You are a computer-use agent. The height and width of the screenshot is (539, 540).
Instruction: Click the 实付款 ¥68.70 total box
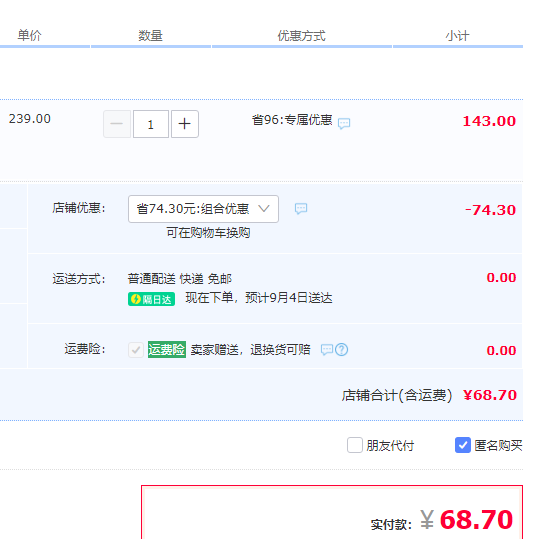(332, 512)
